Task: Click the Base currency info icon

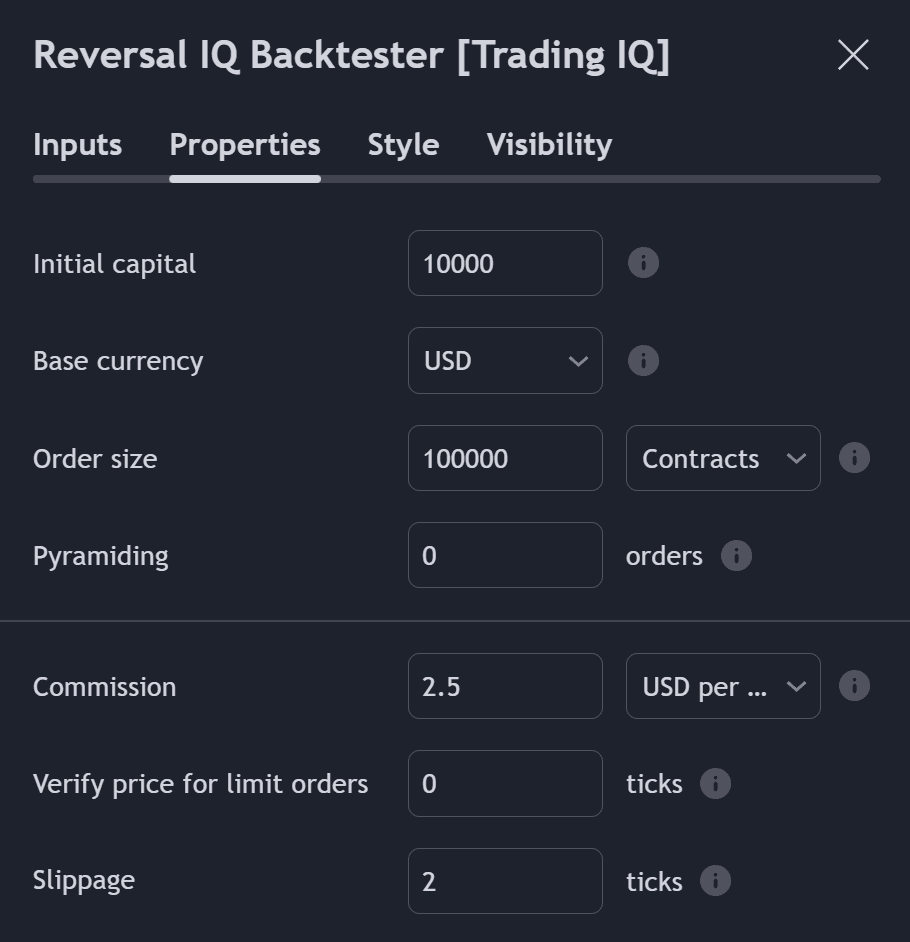Action: 643,361
